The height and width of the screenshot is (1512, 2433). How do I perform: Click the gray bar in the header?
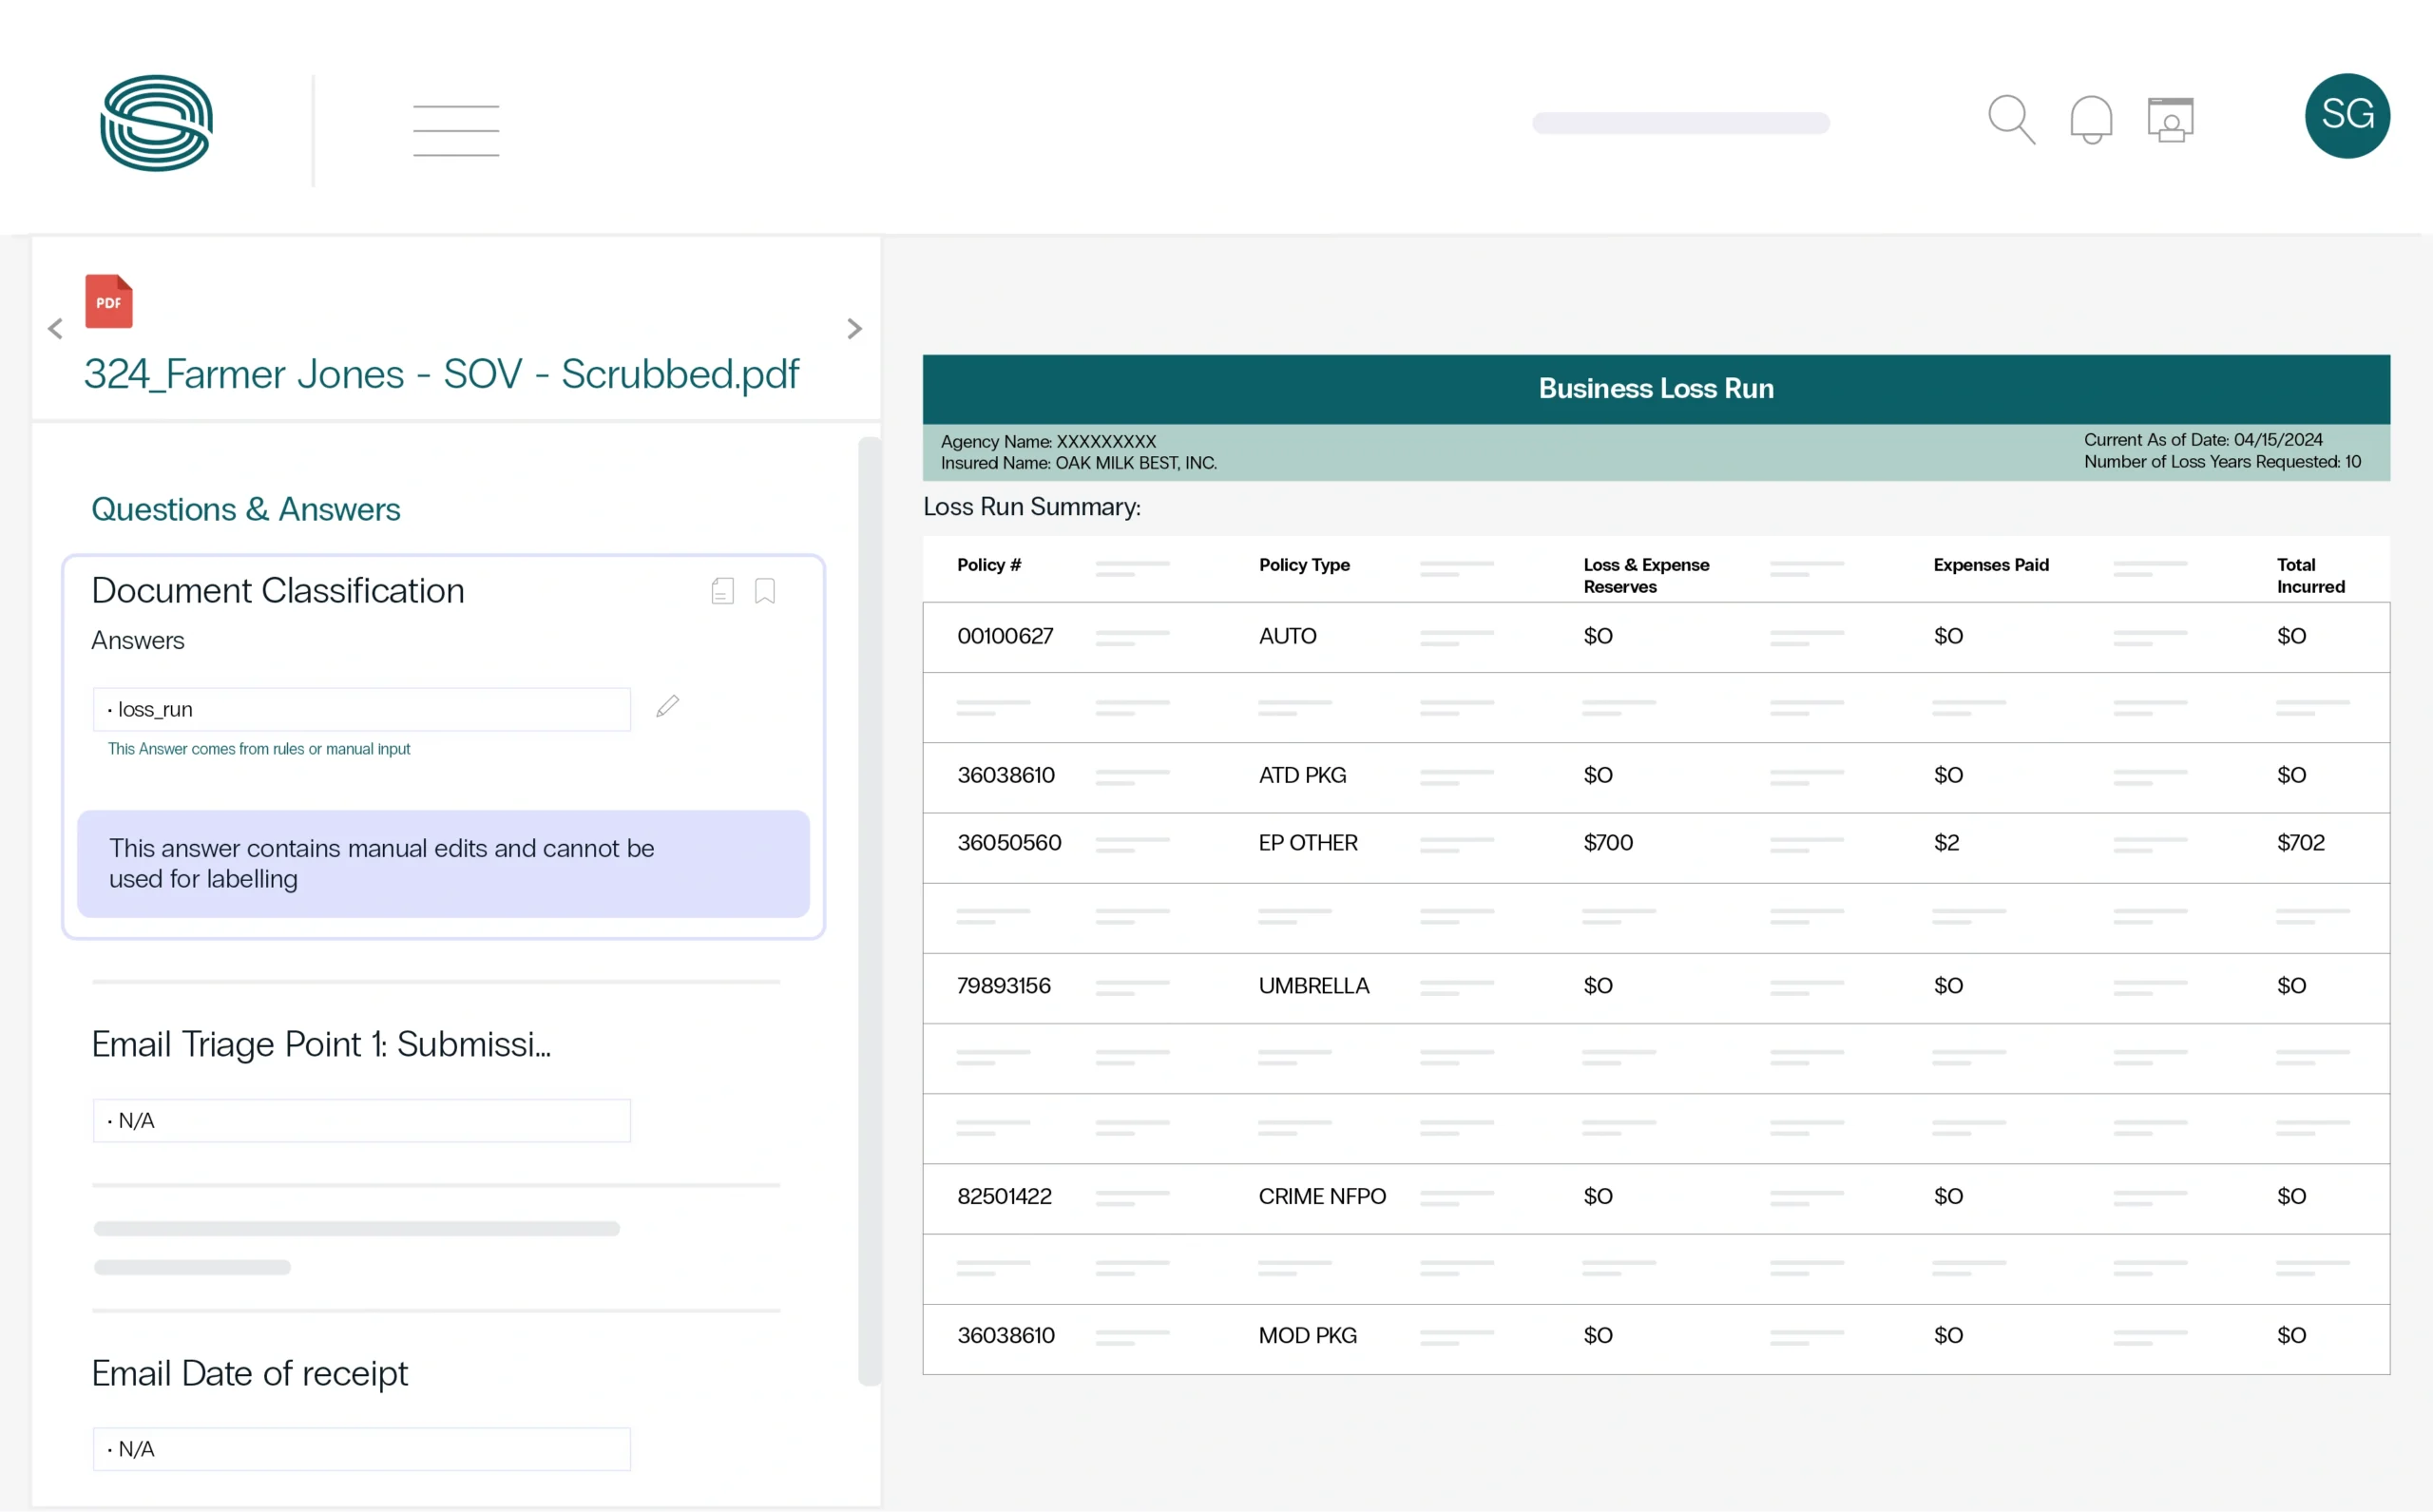(1681, 123)
